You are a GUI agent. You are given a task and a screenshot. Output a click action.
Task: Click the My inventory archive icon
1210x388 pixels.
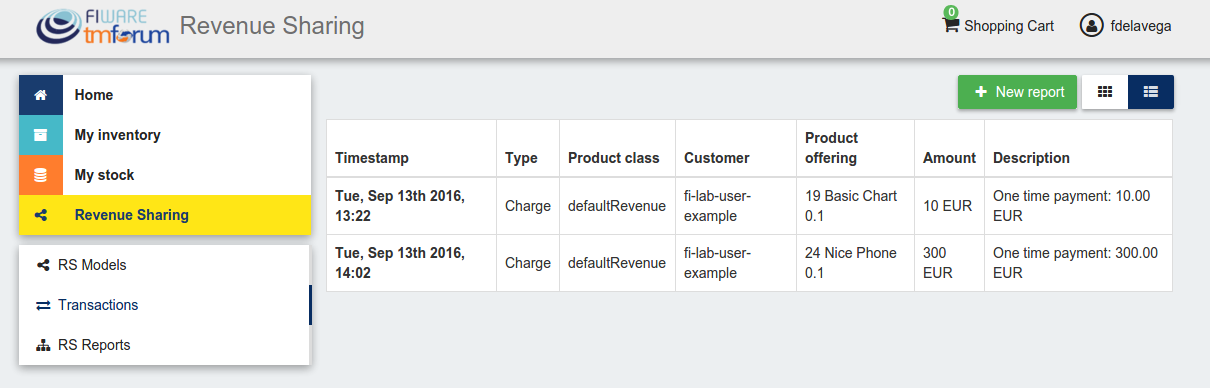pyautogui.click(x=41, y=135)
